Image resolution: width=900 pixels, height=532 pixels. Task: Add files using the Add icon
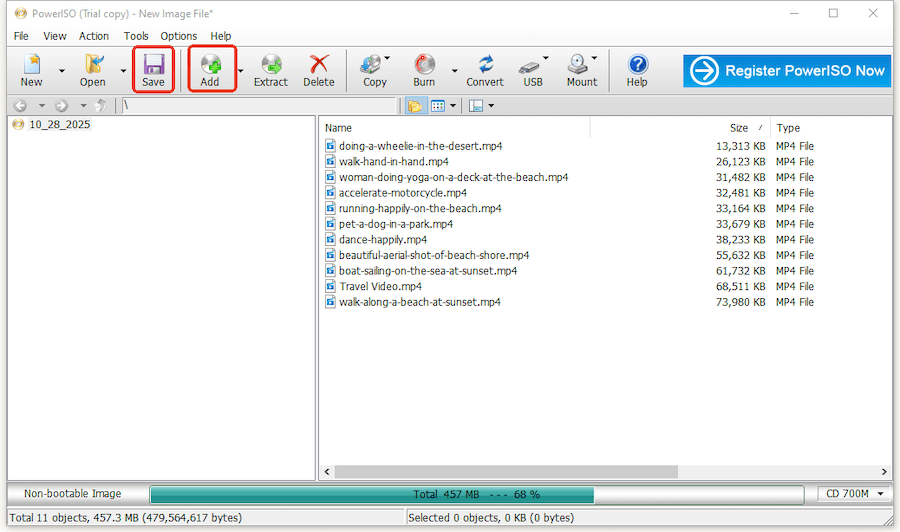(x=211, y=64)
